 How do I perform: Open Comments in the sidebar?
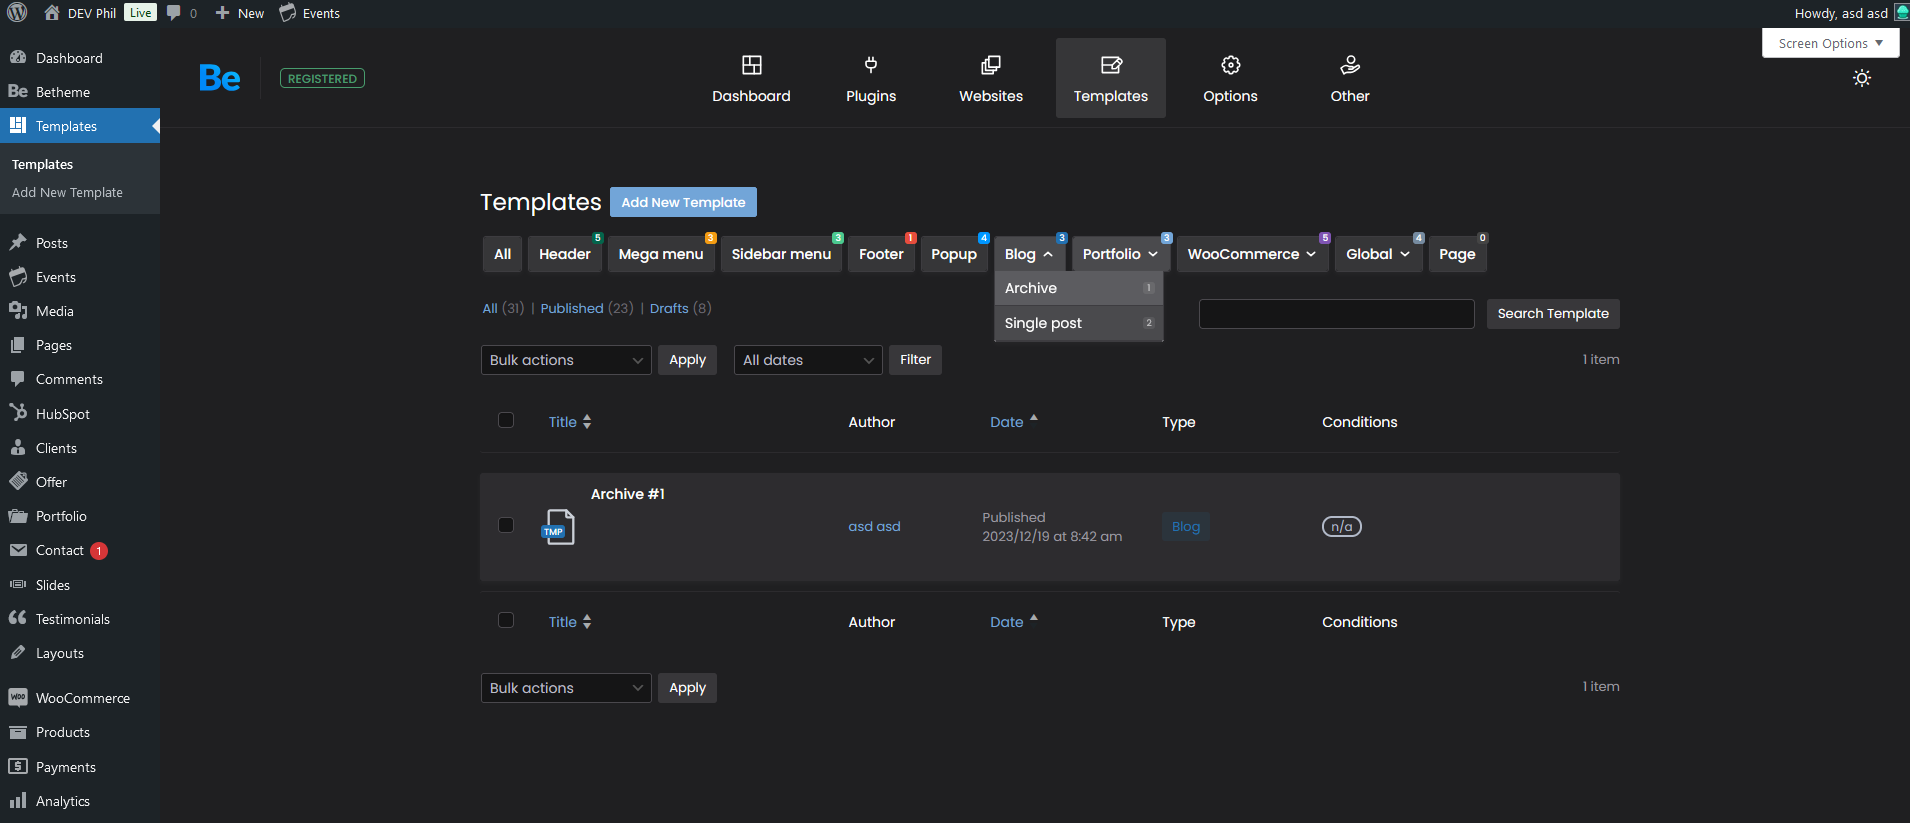pyautogui.click(x=80, y=379)
